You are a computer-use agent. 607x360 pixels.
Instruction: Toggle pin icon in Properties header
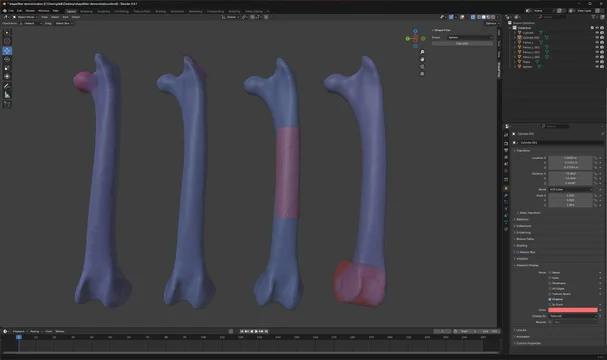pyautogui.click(x=602, y=134)
